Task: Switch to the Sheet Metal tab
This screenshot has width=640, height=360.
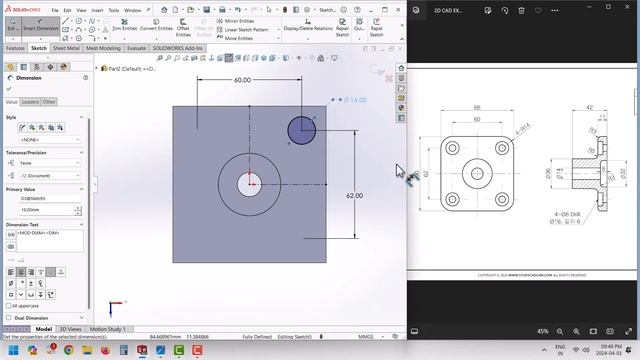Action: coord(66,48)
